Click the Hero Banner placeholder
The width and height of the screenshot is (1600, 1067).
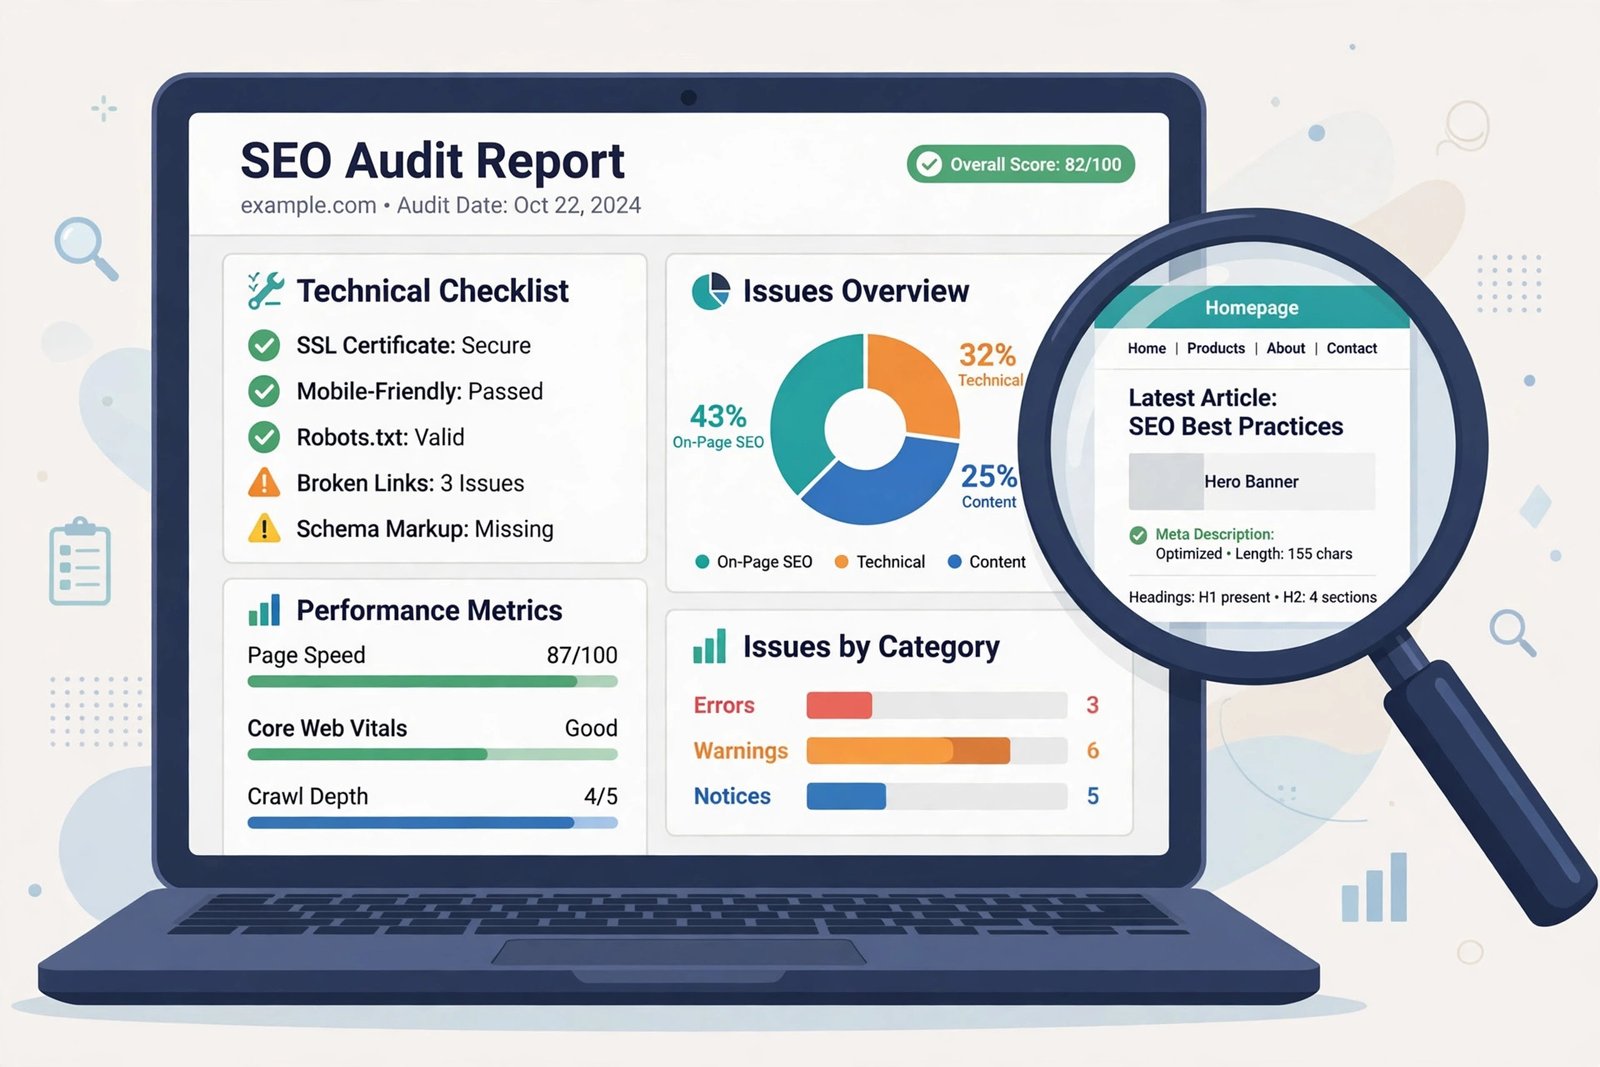(1252, 482)
